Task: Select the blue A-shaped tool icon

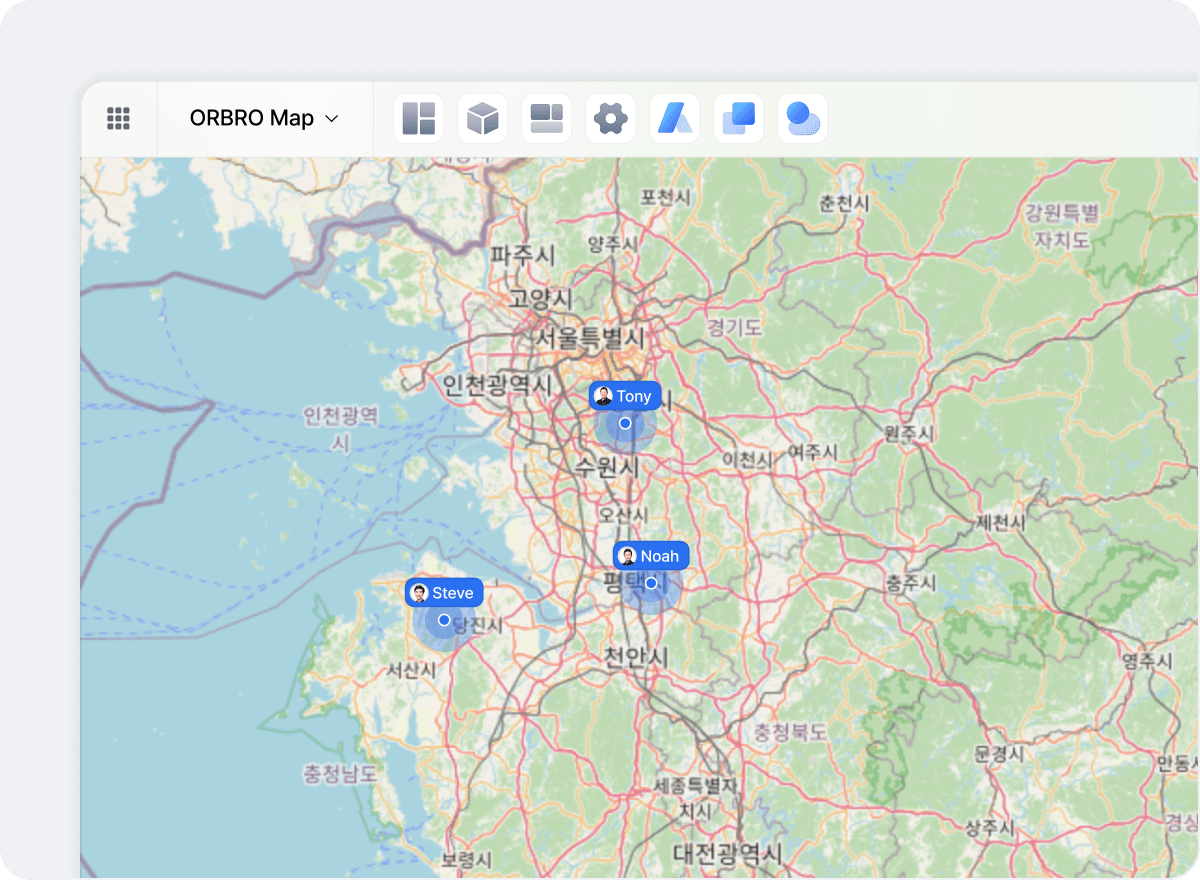Action: pos(675,118)
